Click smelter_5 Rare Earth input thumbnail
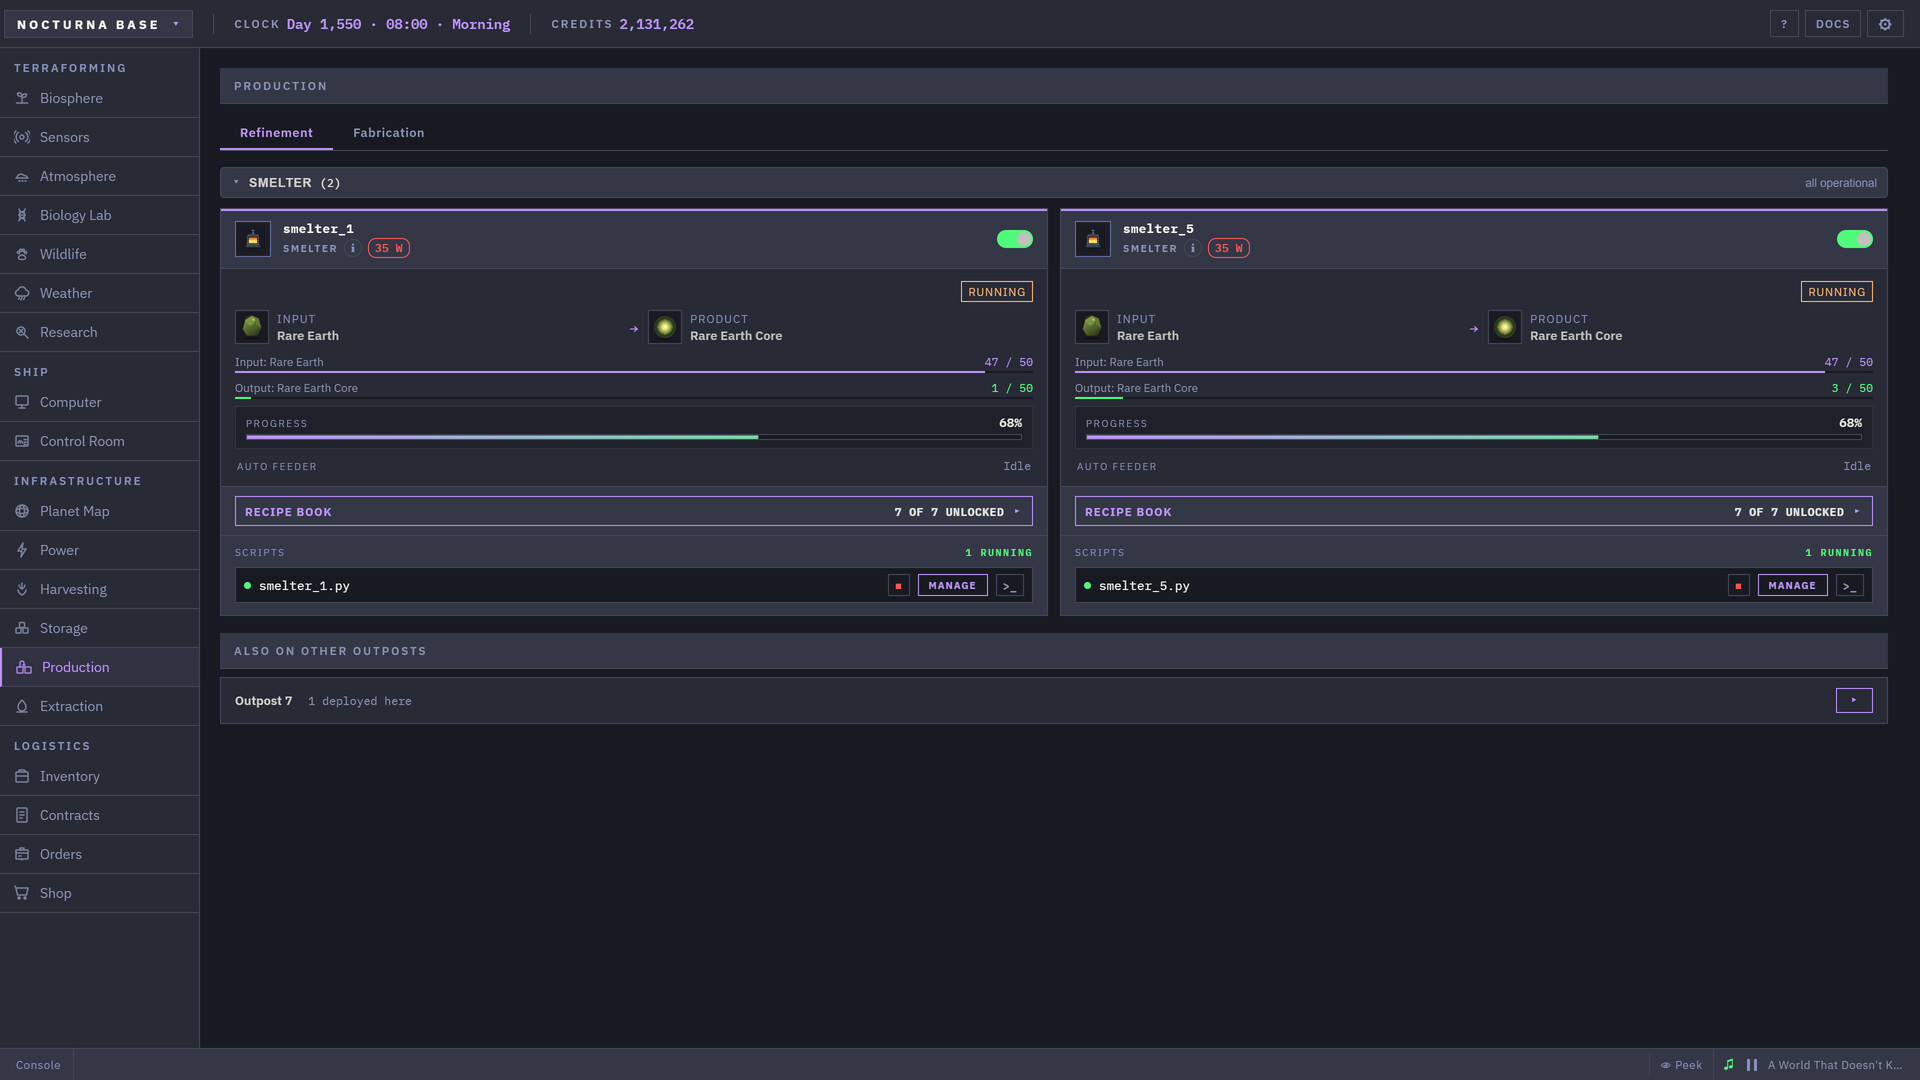 (x=1092, y=327)
